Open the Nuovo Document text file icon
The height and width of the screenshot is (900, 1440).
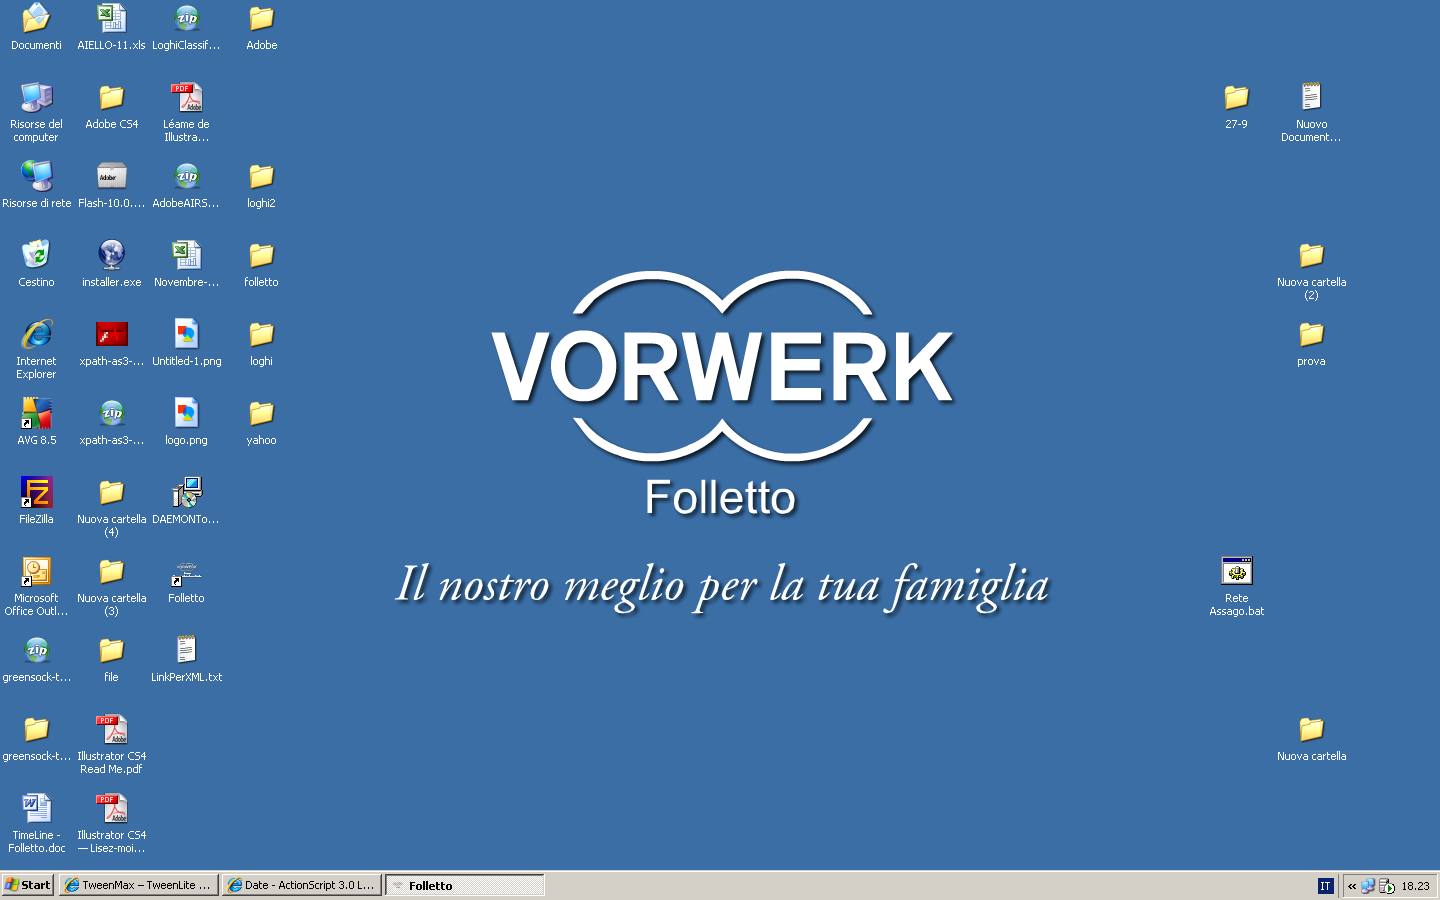[1311, 97]
